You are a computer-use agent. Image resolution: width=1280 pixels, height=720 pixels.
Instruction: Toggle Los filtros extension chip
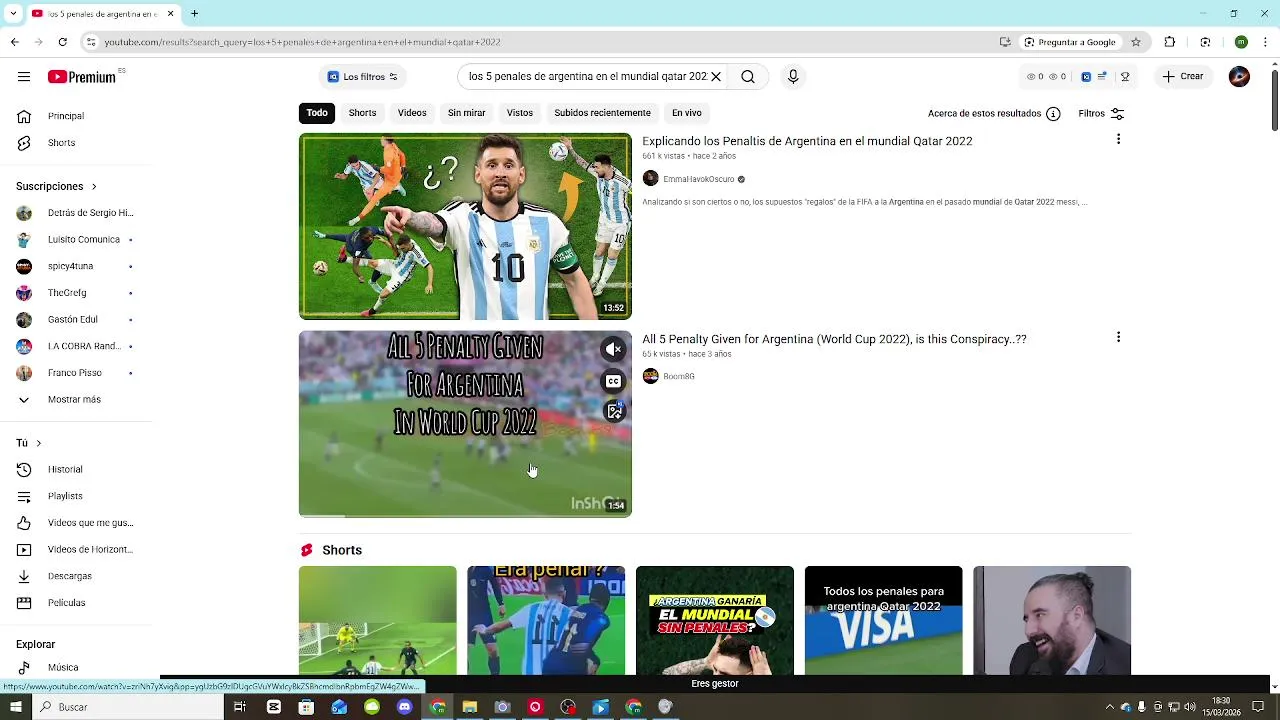pyautogui.click(x=362, y=77)
